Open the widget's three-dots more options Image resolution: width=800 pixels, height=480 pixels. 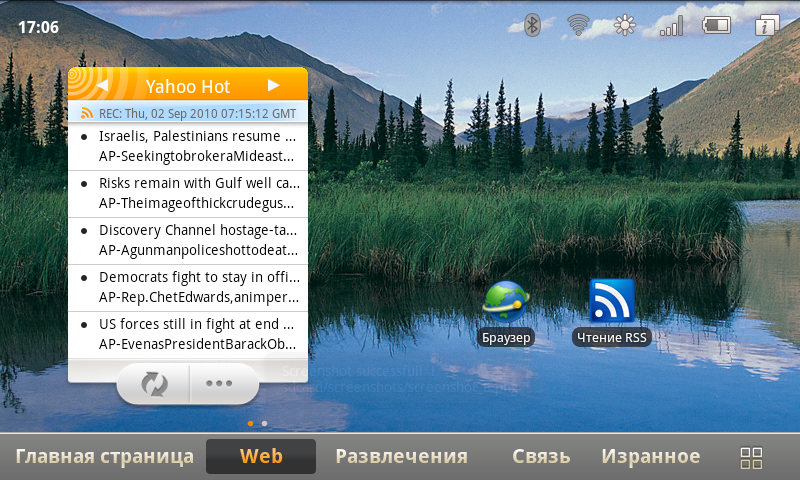(x=219, y=383)
